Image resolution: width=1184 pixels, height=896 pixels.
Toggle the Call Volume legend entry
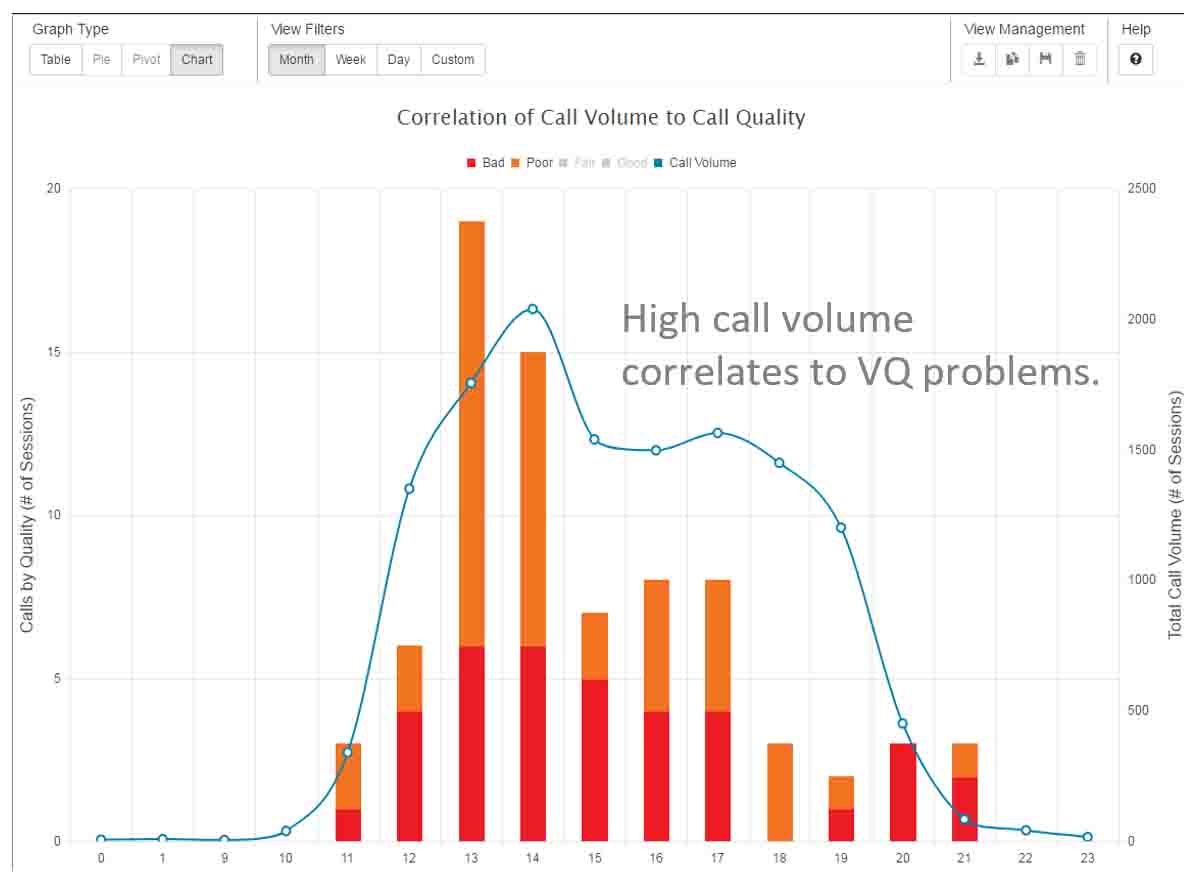pyautogui.click(x=695, y=162)
